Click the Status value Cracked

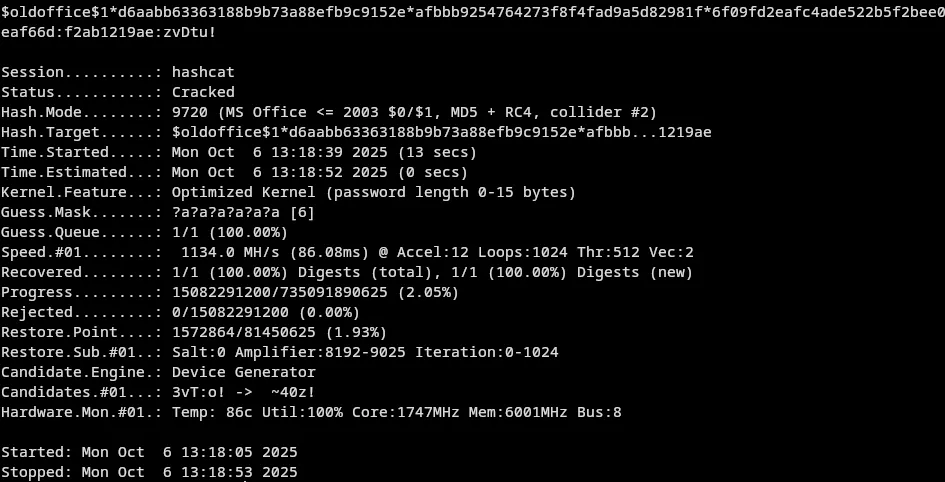pos(203,92)
